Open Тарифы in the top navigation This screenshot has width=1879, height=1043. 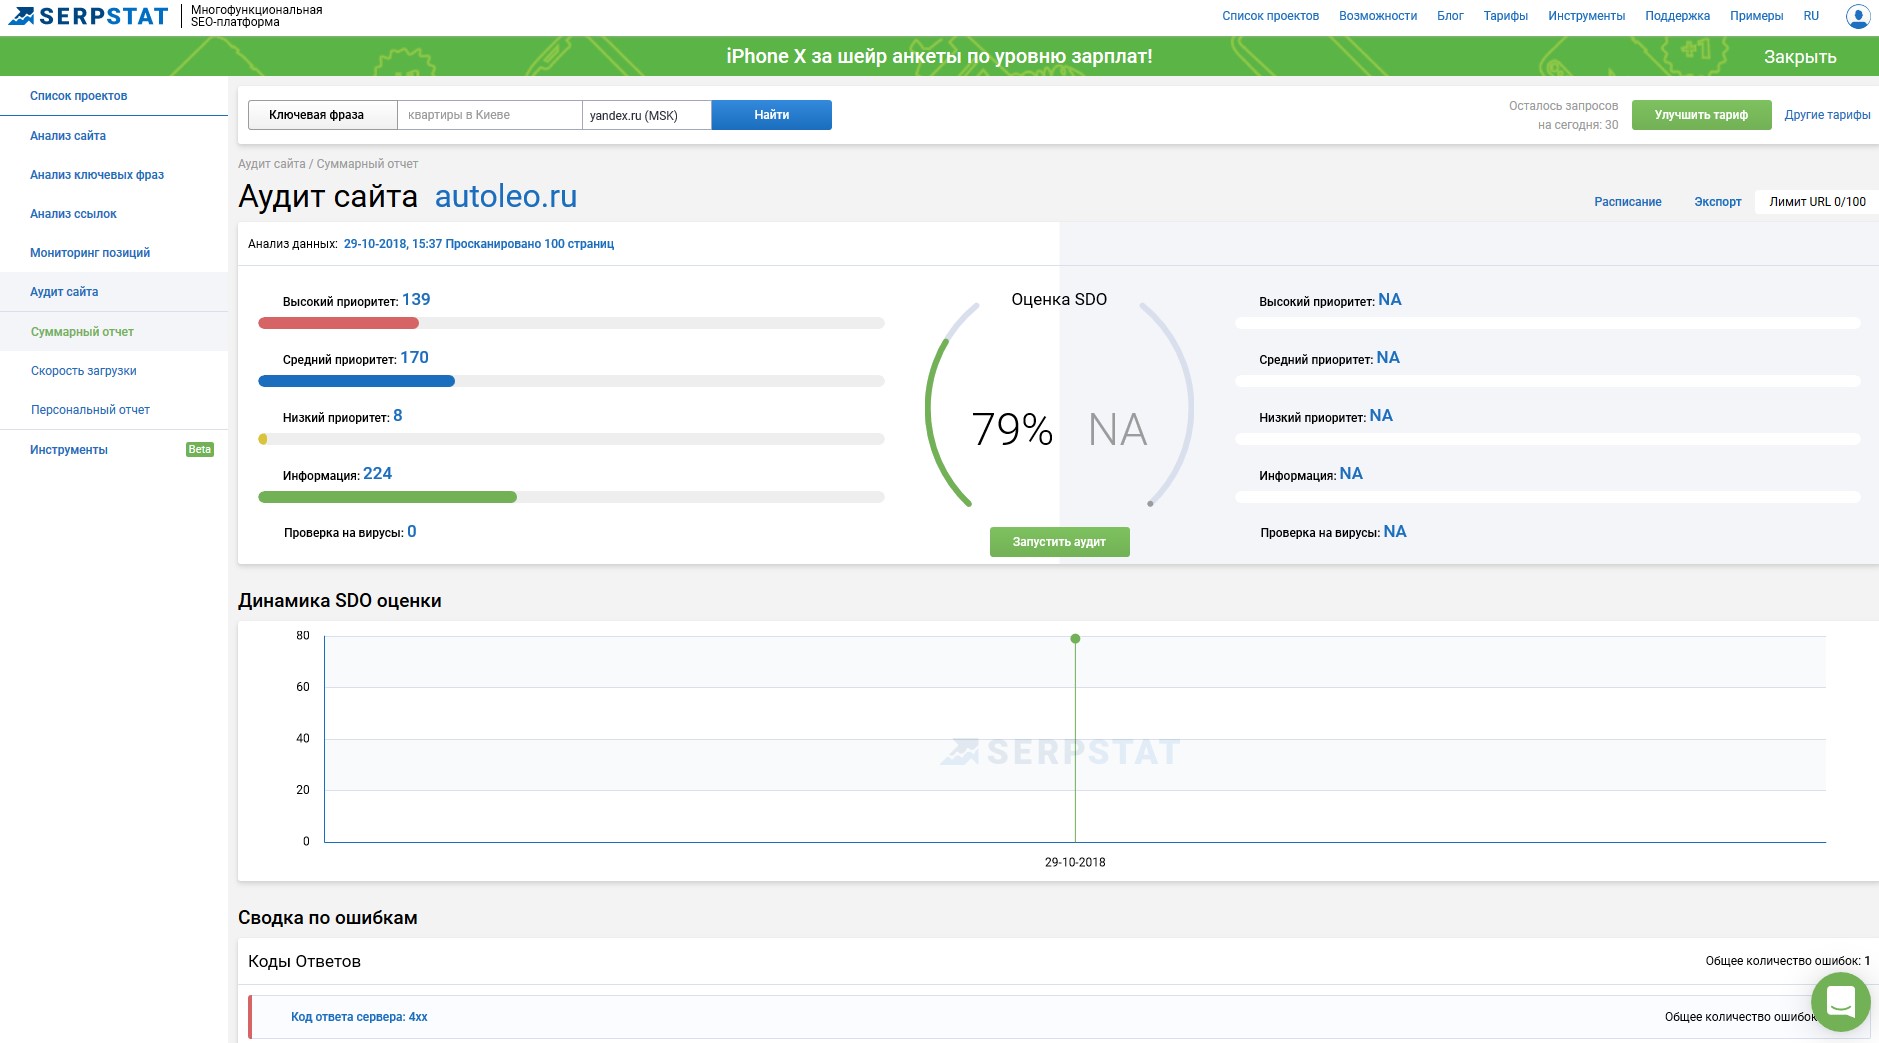pyautogui.click(x=1505, y=16)
